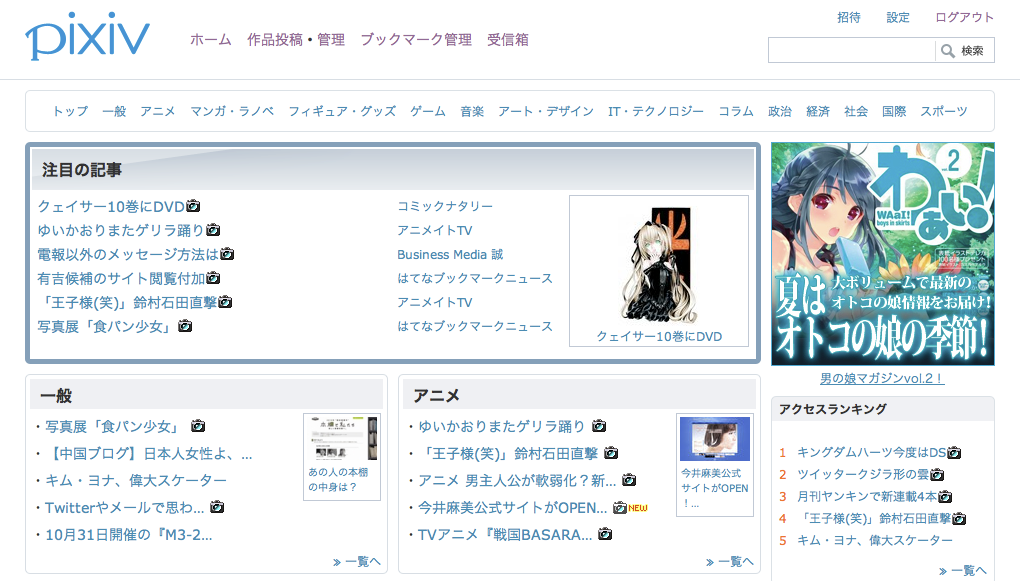The height and width of the screenshot is (581, 1020).
Task: Click camera icon after 月刊ヤンキンで新連載4本
Action: click(945, 496)
